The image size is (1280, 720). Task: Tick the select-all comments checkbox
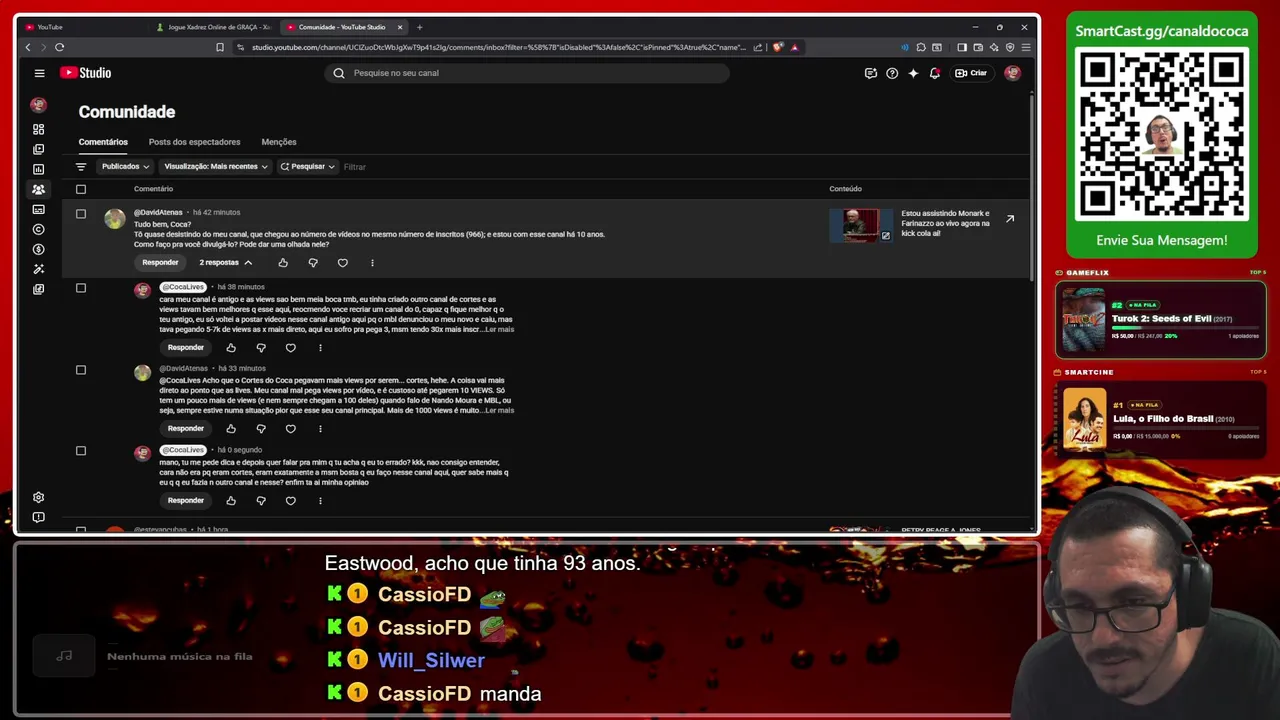click(x=81, y=189)
